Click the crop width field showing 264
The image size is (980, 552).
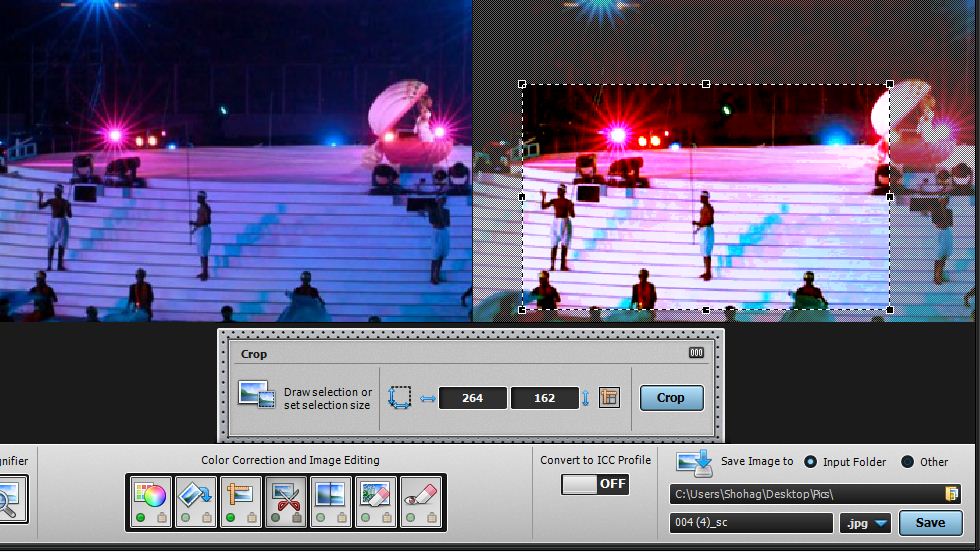(472, 398)
